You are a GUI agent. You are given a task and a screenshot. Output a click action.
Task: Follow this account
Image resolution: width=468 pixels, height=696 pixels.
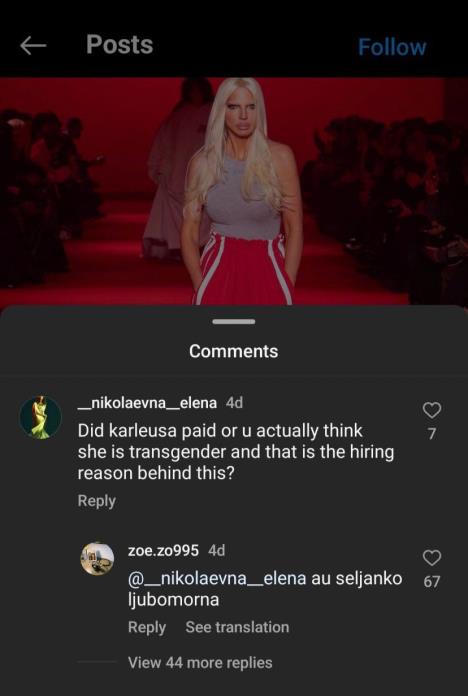(x=392, y=47)
